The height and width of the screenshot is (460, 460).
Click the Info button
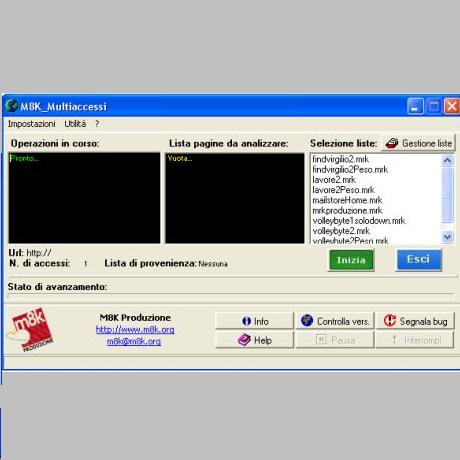tap(254, 321)
